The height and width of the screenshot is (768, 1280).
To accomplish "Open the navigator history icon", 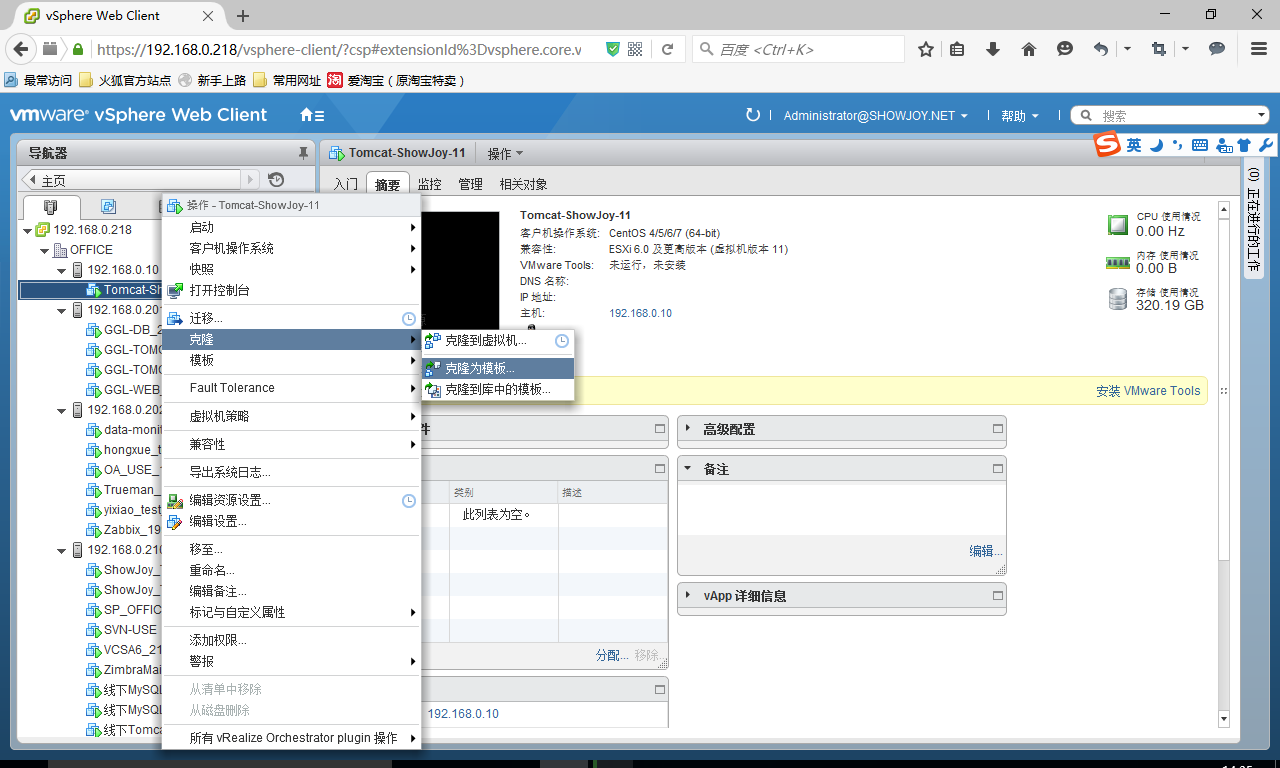I will (x=276, y=180).
